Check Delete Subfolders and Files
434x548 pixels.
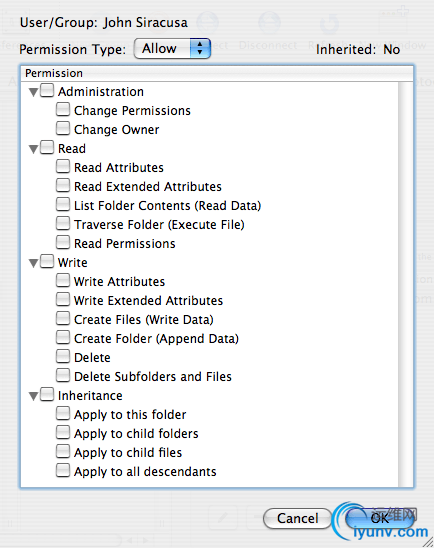coord(63,375)
